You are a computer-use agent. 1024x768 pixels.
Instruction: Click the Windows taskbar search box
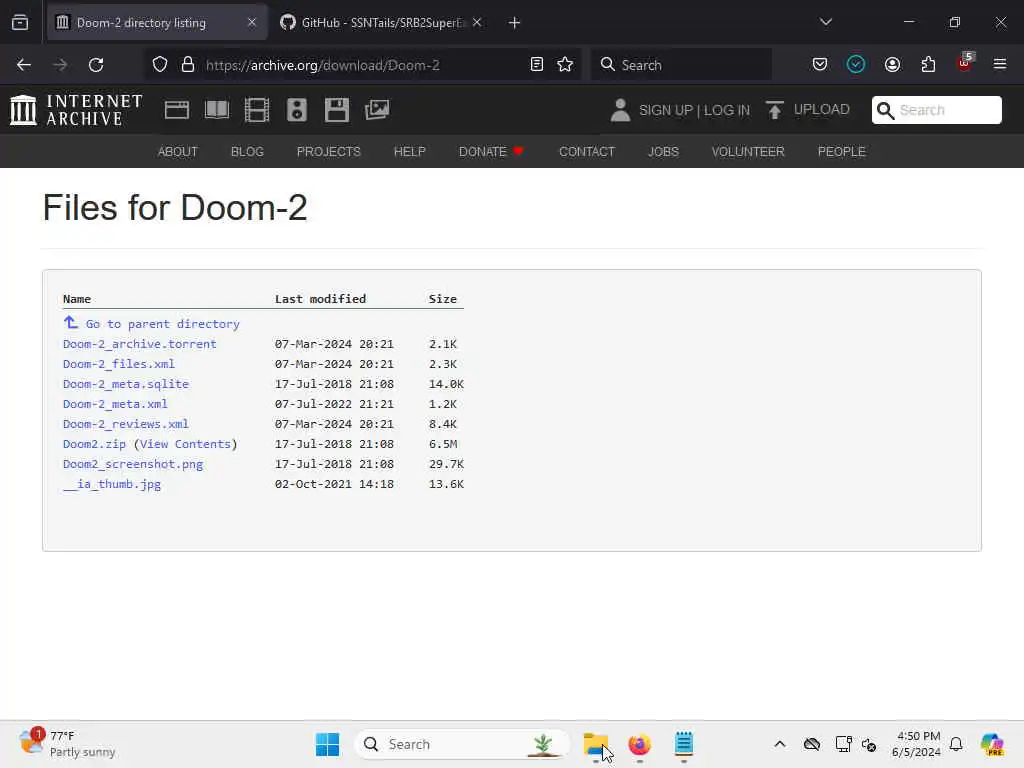coord(461,744)
